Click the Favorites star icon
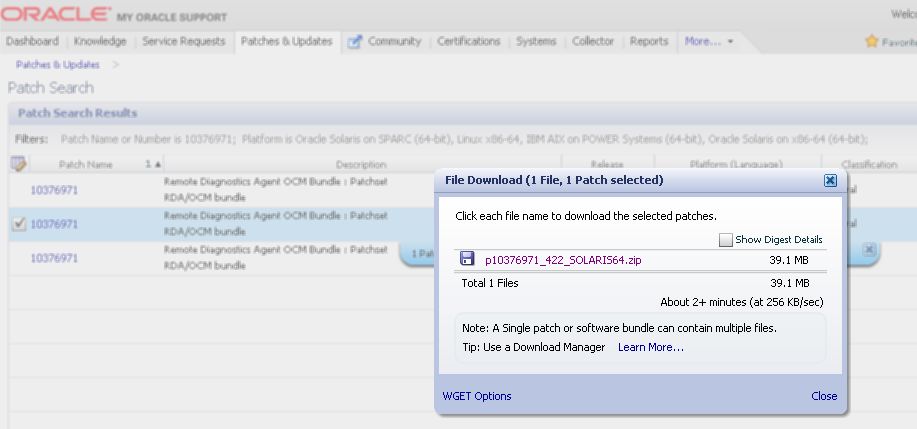 pos(871,42)
